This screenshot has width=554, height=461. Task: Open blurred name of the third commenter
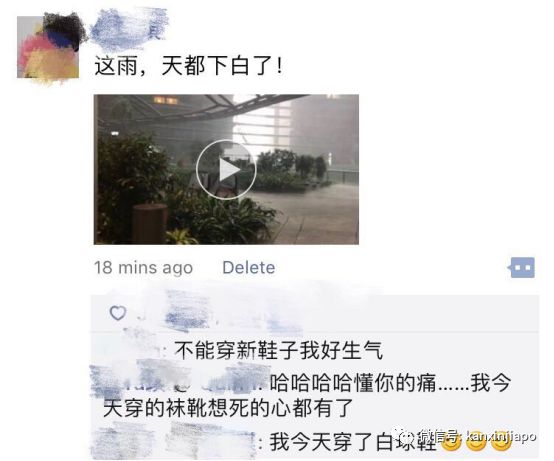pos(175,442)
